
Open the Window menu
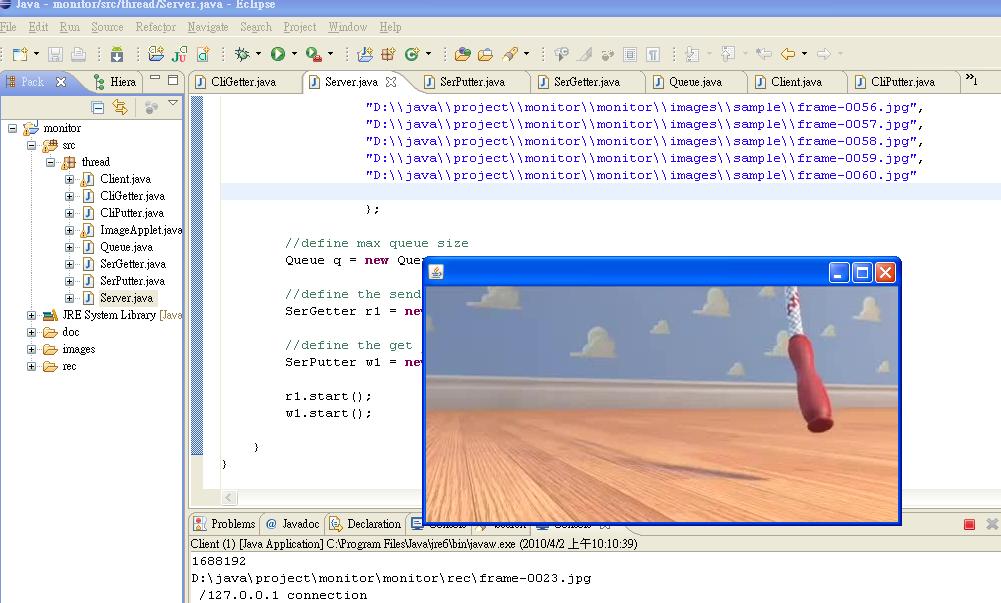(347, 27)
